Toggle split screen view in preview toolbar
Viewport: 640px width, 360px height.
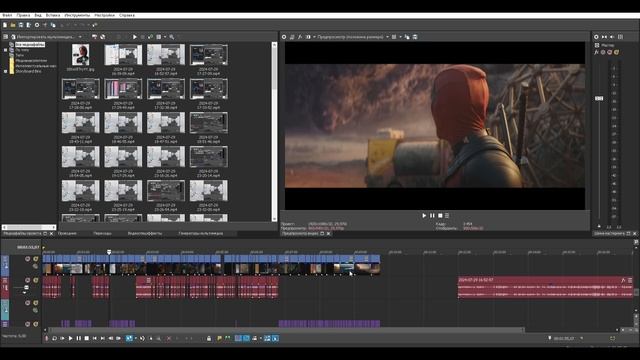pyautogui.click(x=308, y=37)
